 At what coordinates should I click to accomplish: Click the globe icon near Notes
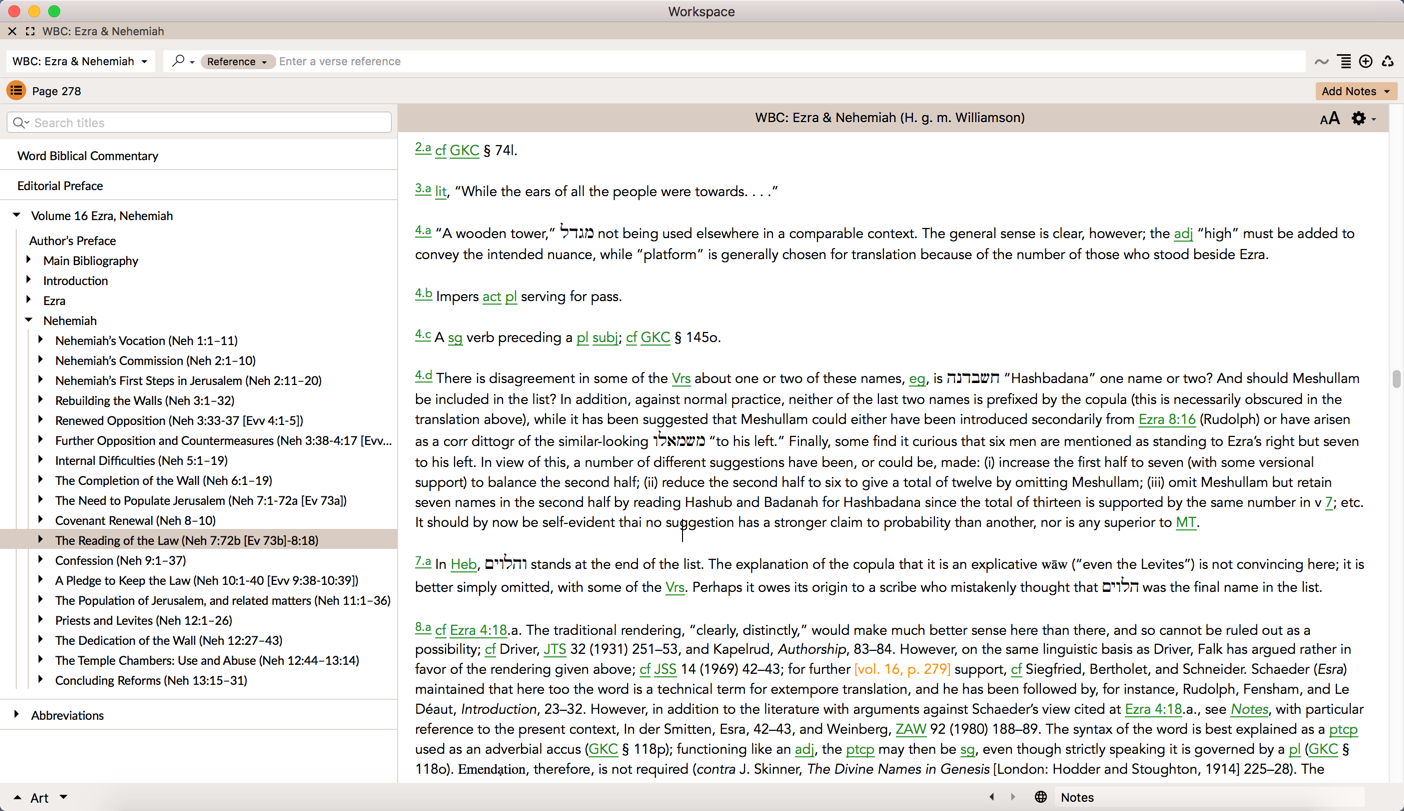(1041, 797)
